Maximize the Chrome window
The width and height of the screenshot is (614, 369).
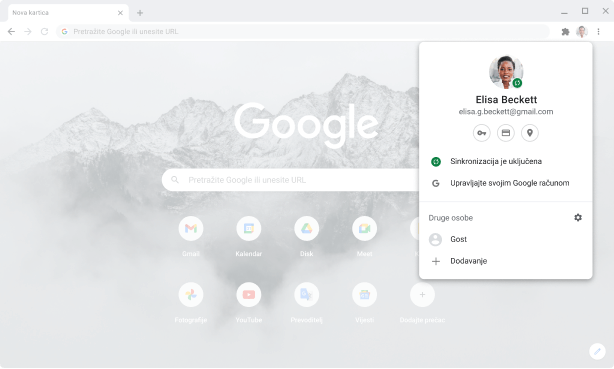585,11
